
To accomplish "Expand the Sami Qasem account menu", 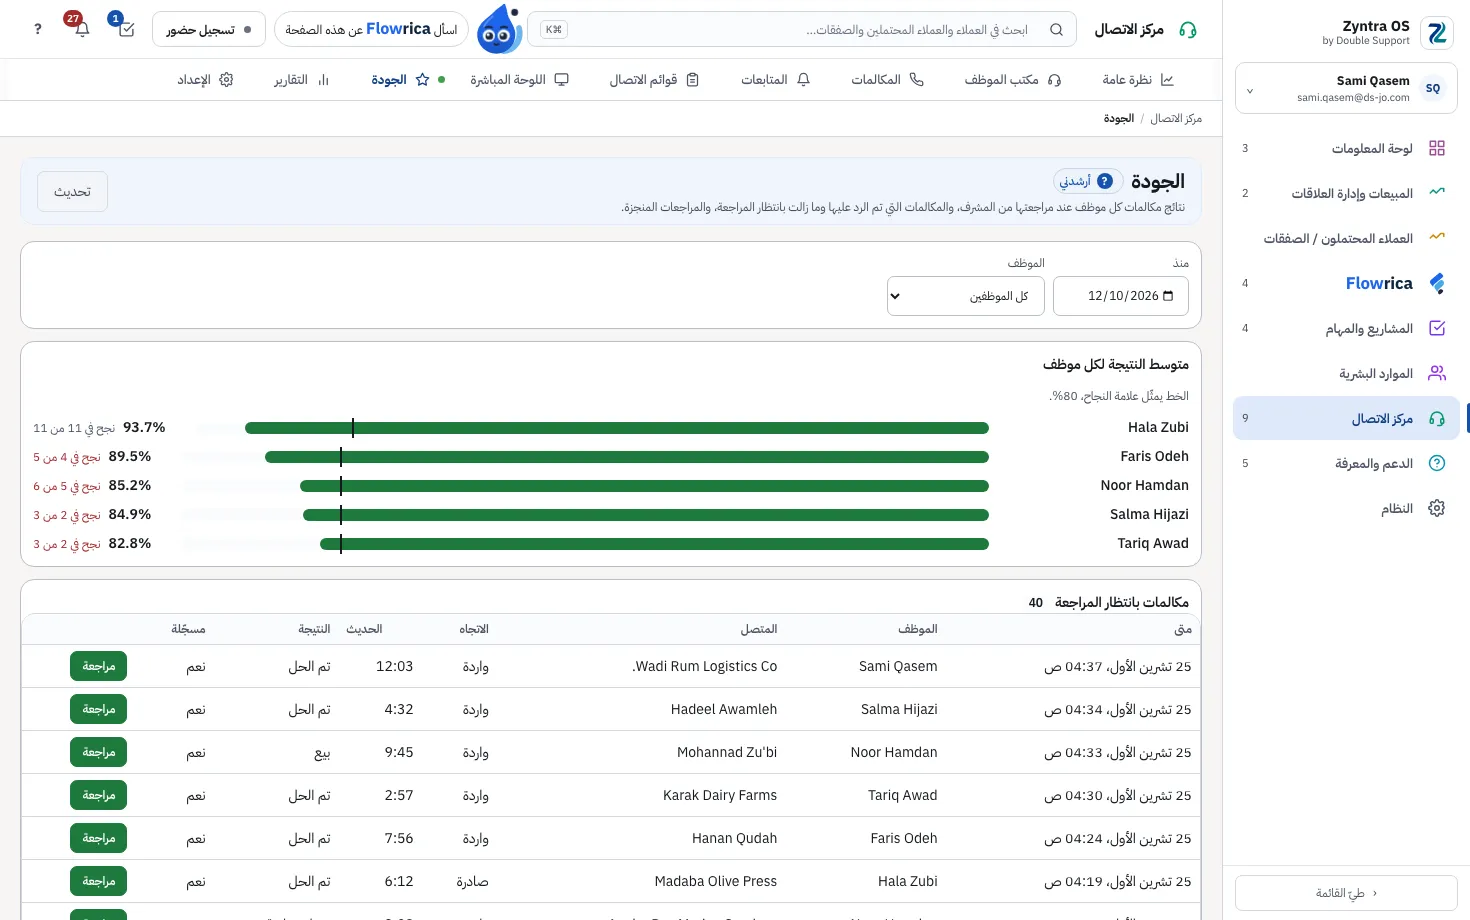I will [x=1346, y=89].
